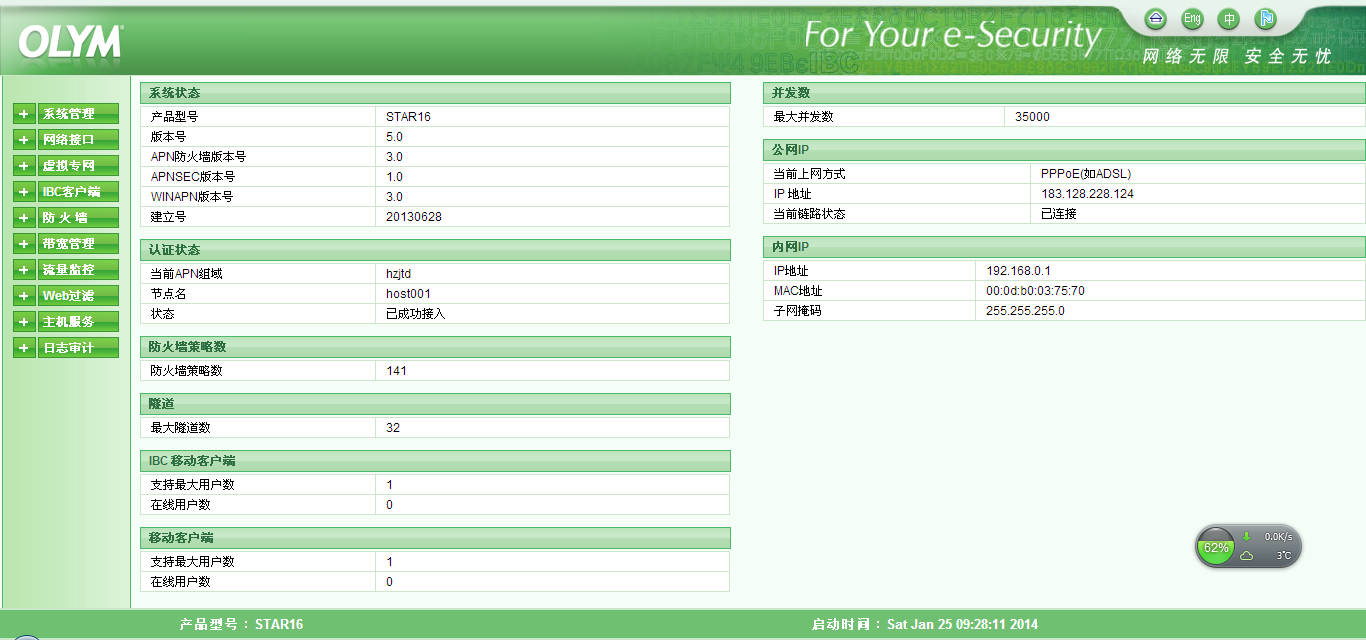Image resolution: width=1366 pixels, height=640 pixels.
Task: Click the home icon in the header
Action: (1157, 19)
